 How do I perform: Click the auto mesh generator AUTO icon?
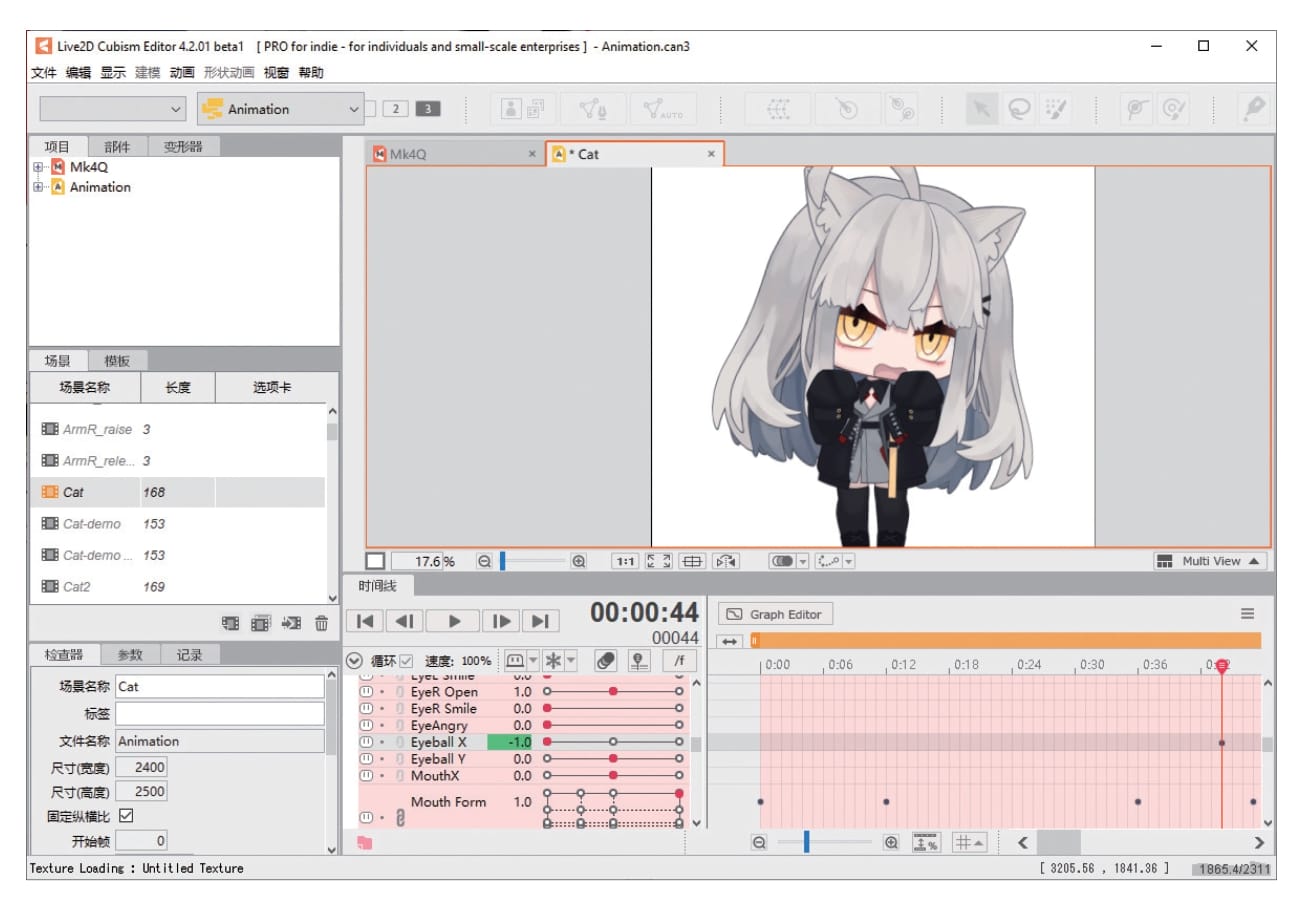coord(663,109)
